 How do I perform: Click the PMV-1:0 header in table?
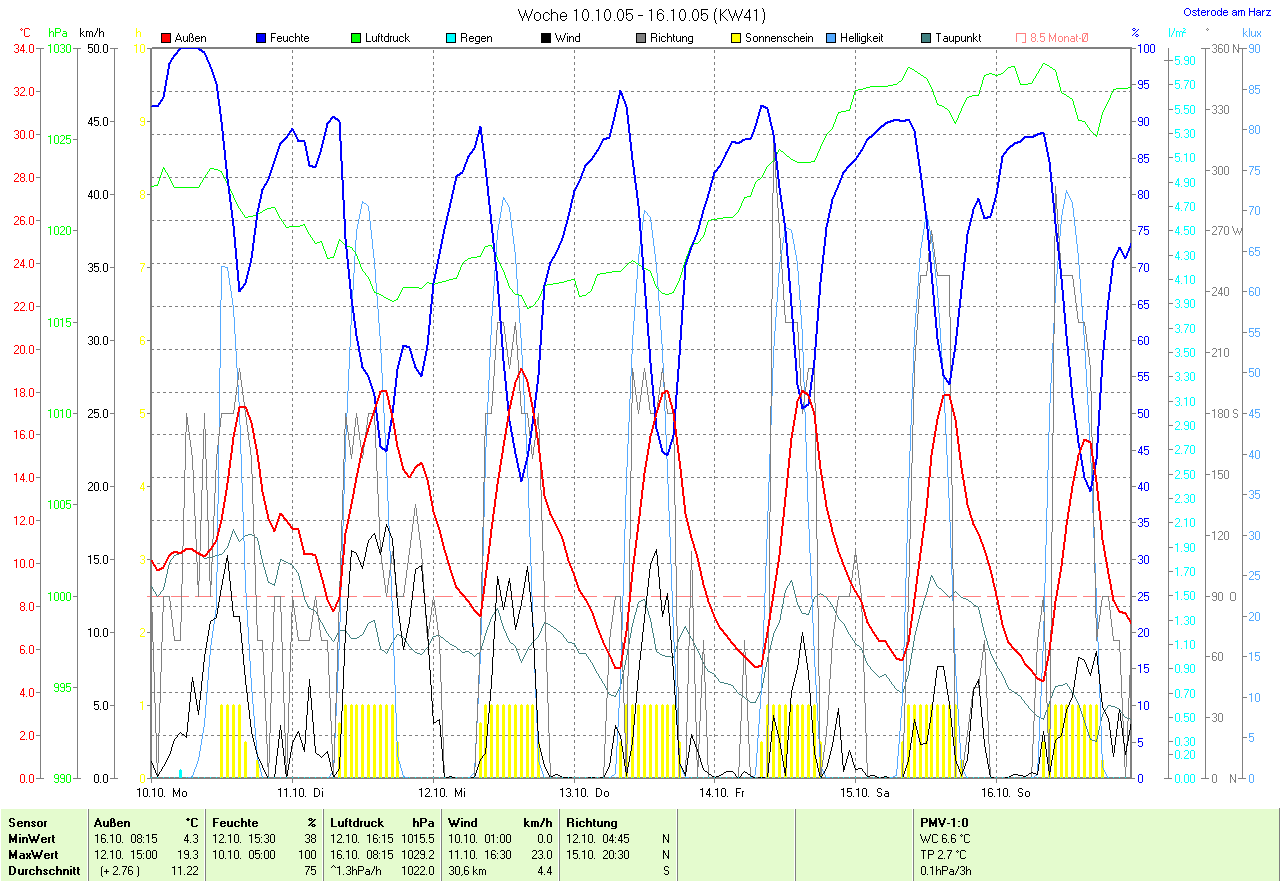tap(945, 823)
